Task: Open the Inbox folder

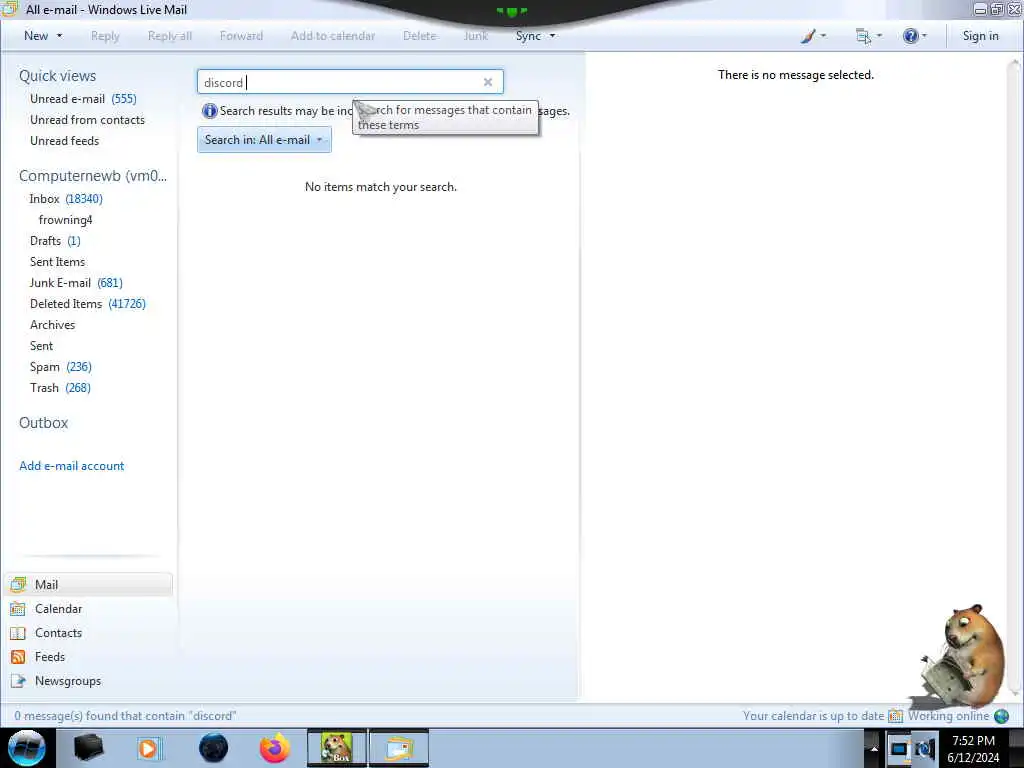Action: tap(66, 199)
